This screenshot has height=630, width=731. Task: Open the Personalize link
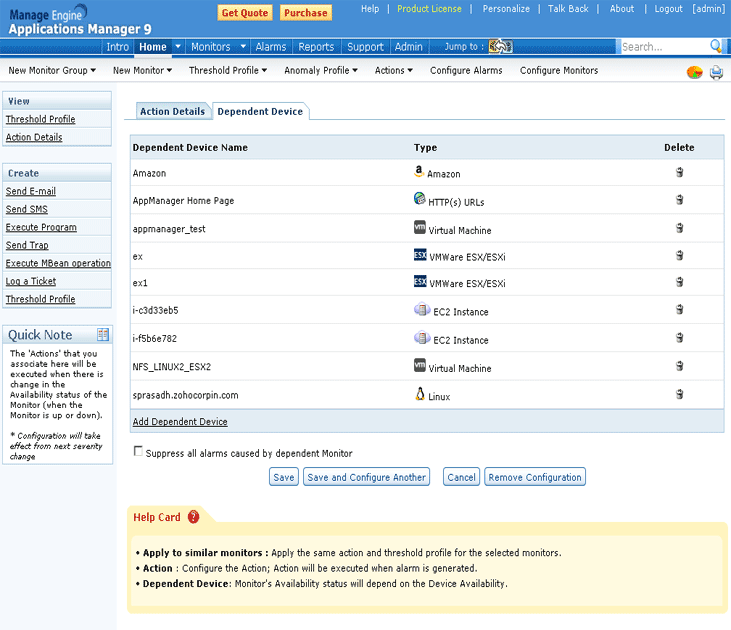click(506, 9)
